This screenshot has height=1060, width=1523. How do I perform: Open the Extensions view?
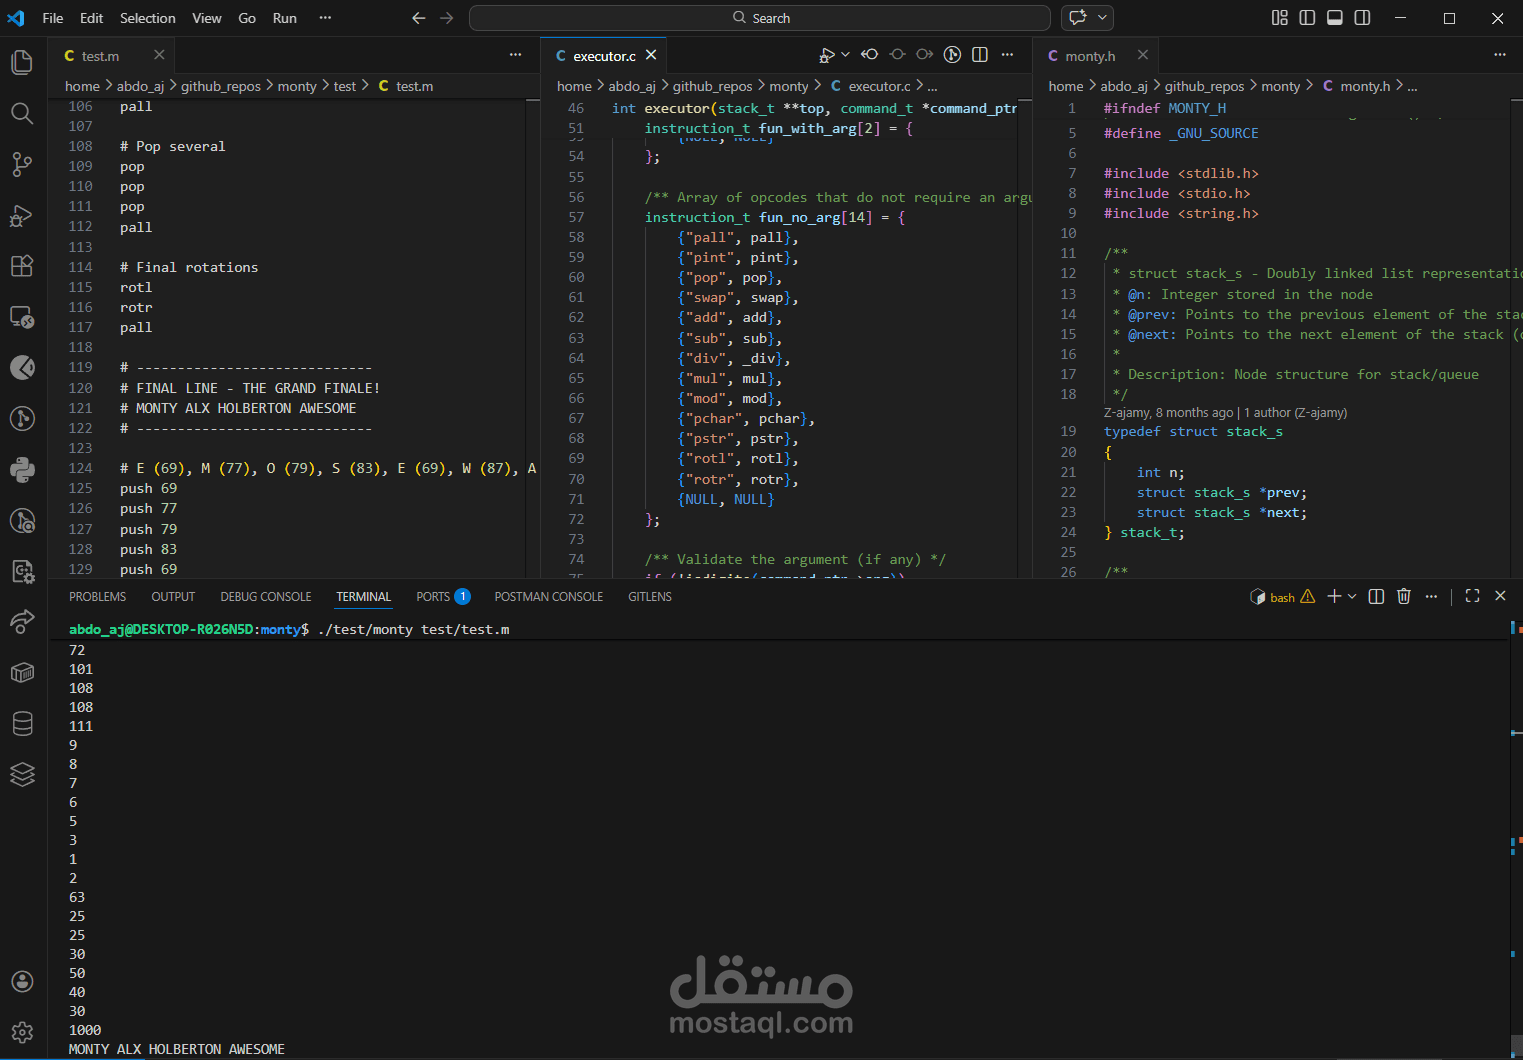(x=22, y=266)
